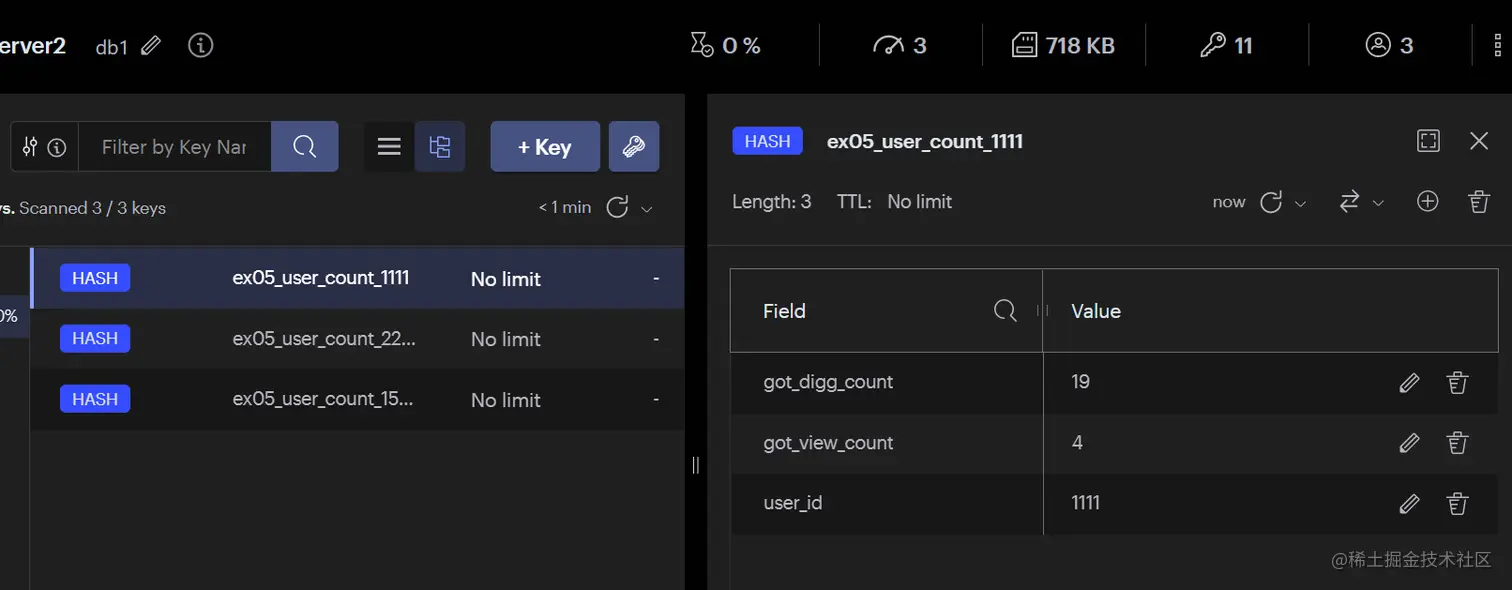Click the 718 KB memory usage icon

[x=1024, y=45]
